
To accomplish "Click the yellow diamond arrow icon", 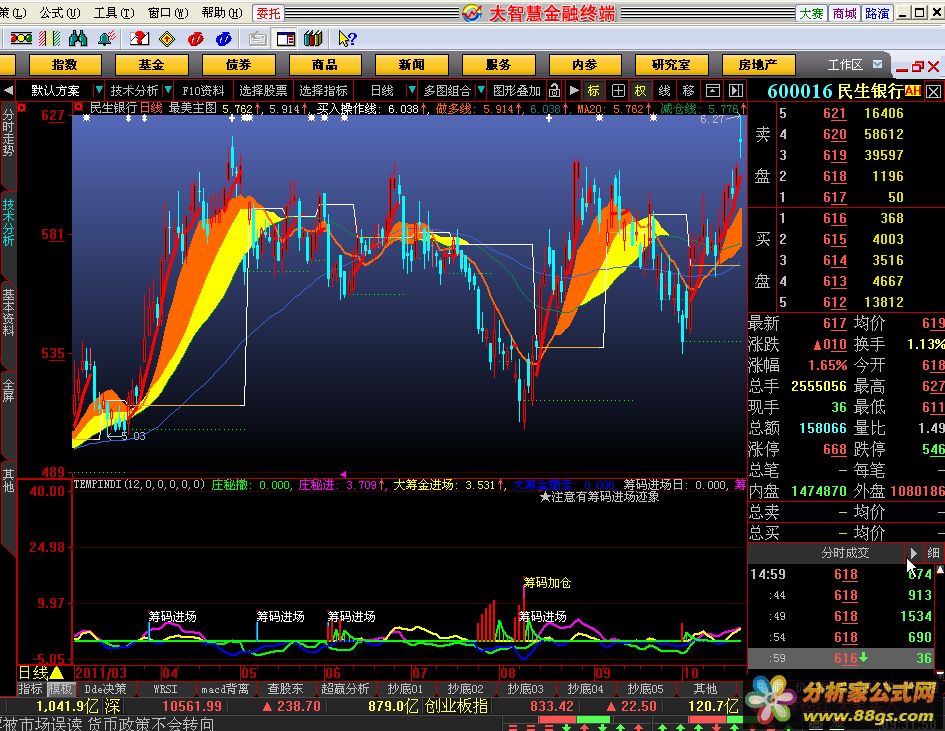I will click(167, 39).
